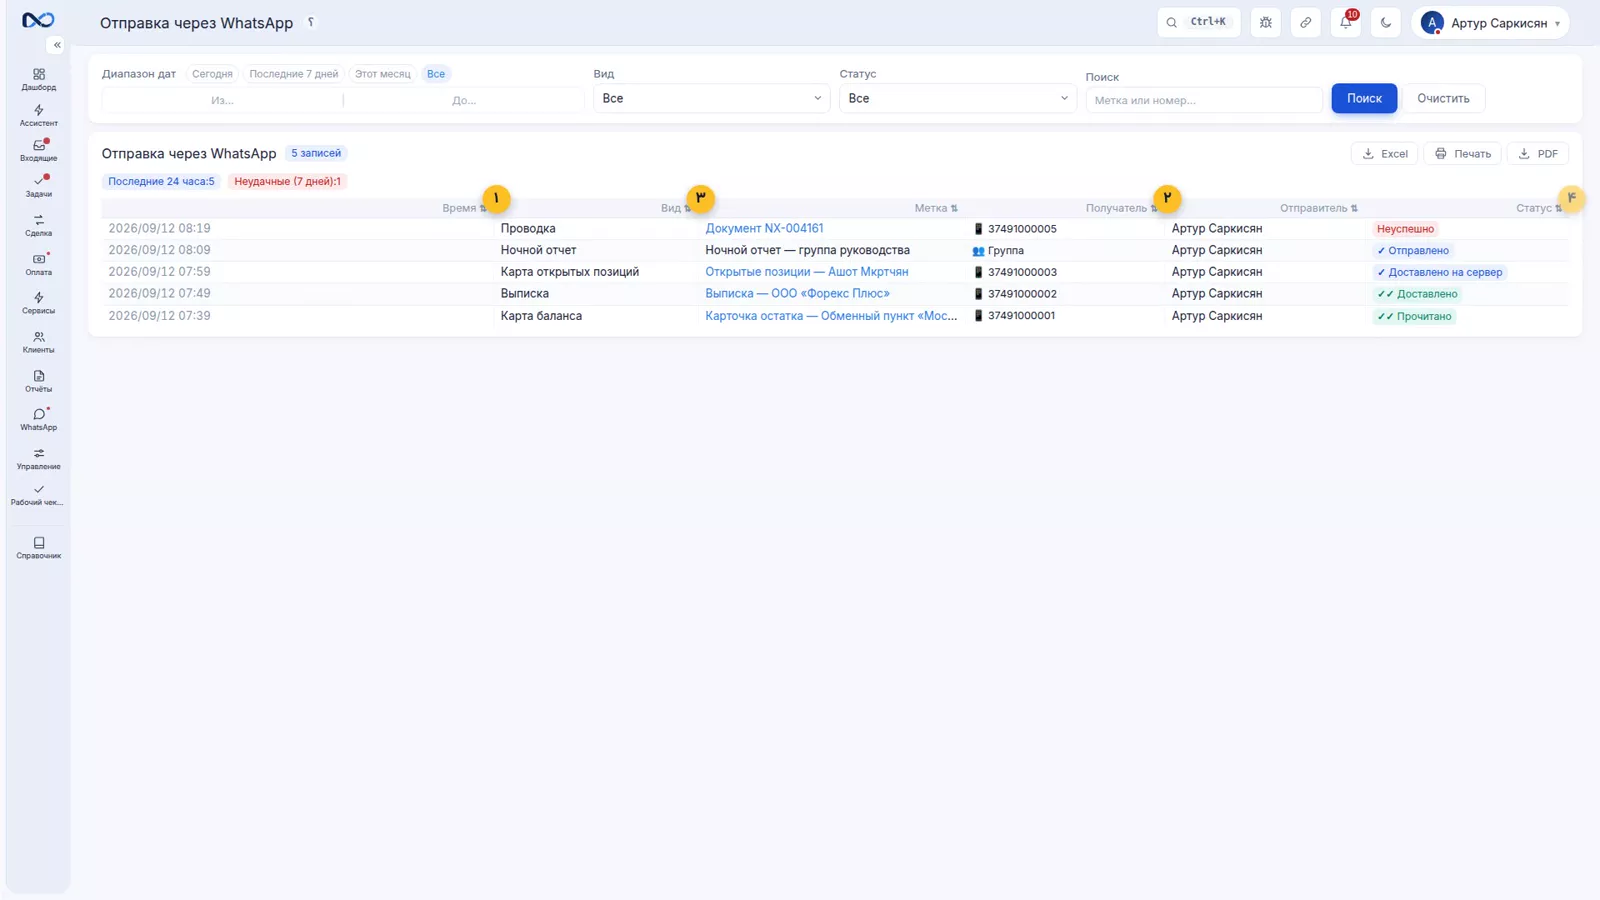Click the link icon in header

pyautogui.click(x=1306, y=22)
